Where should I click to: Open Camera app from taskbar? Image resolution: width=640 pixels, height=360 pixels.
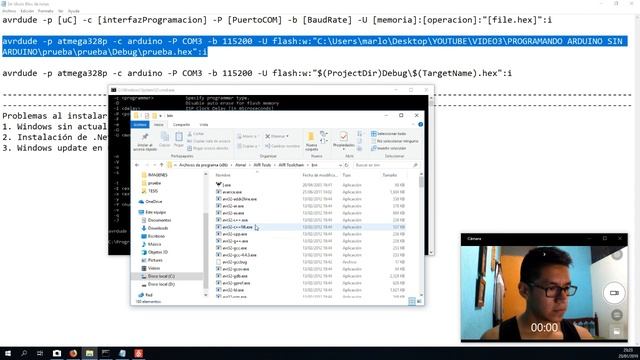(57, 353)
